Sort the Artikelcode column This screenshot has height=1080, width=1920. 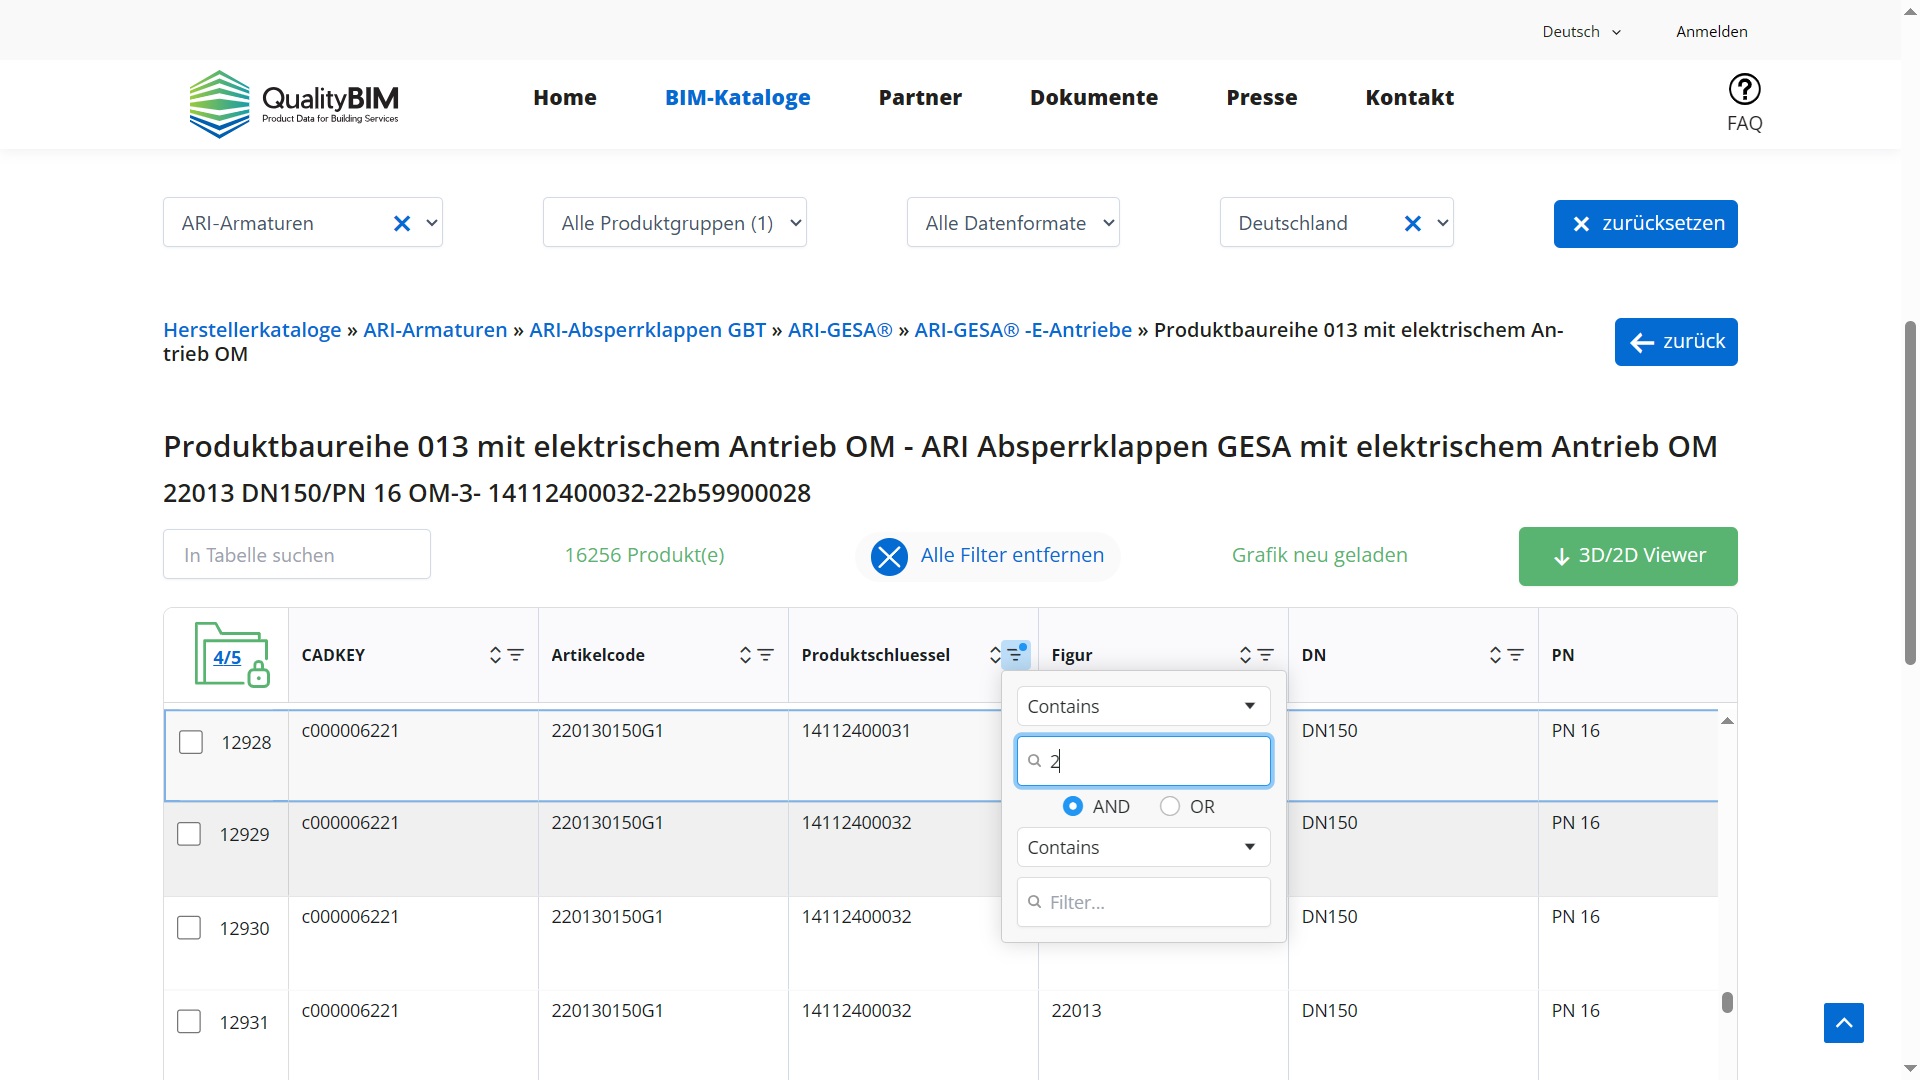click(x=745, y=655)
